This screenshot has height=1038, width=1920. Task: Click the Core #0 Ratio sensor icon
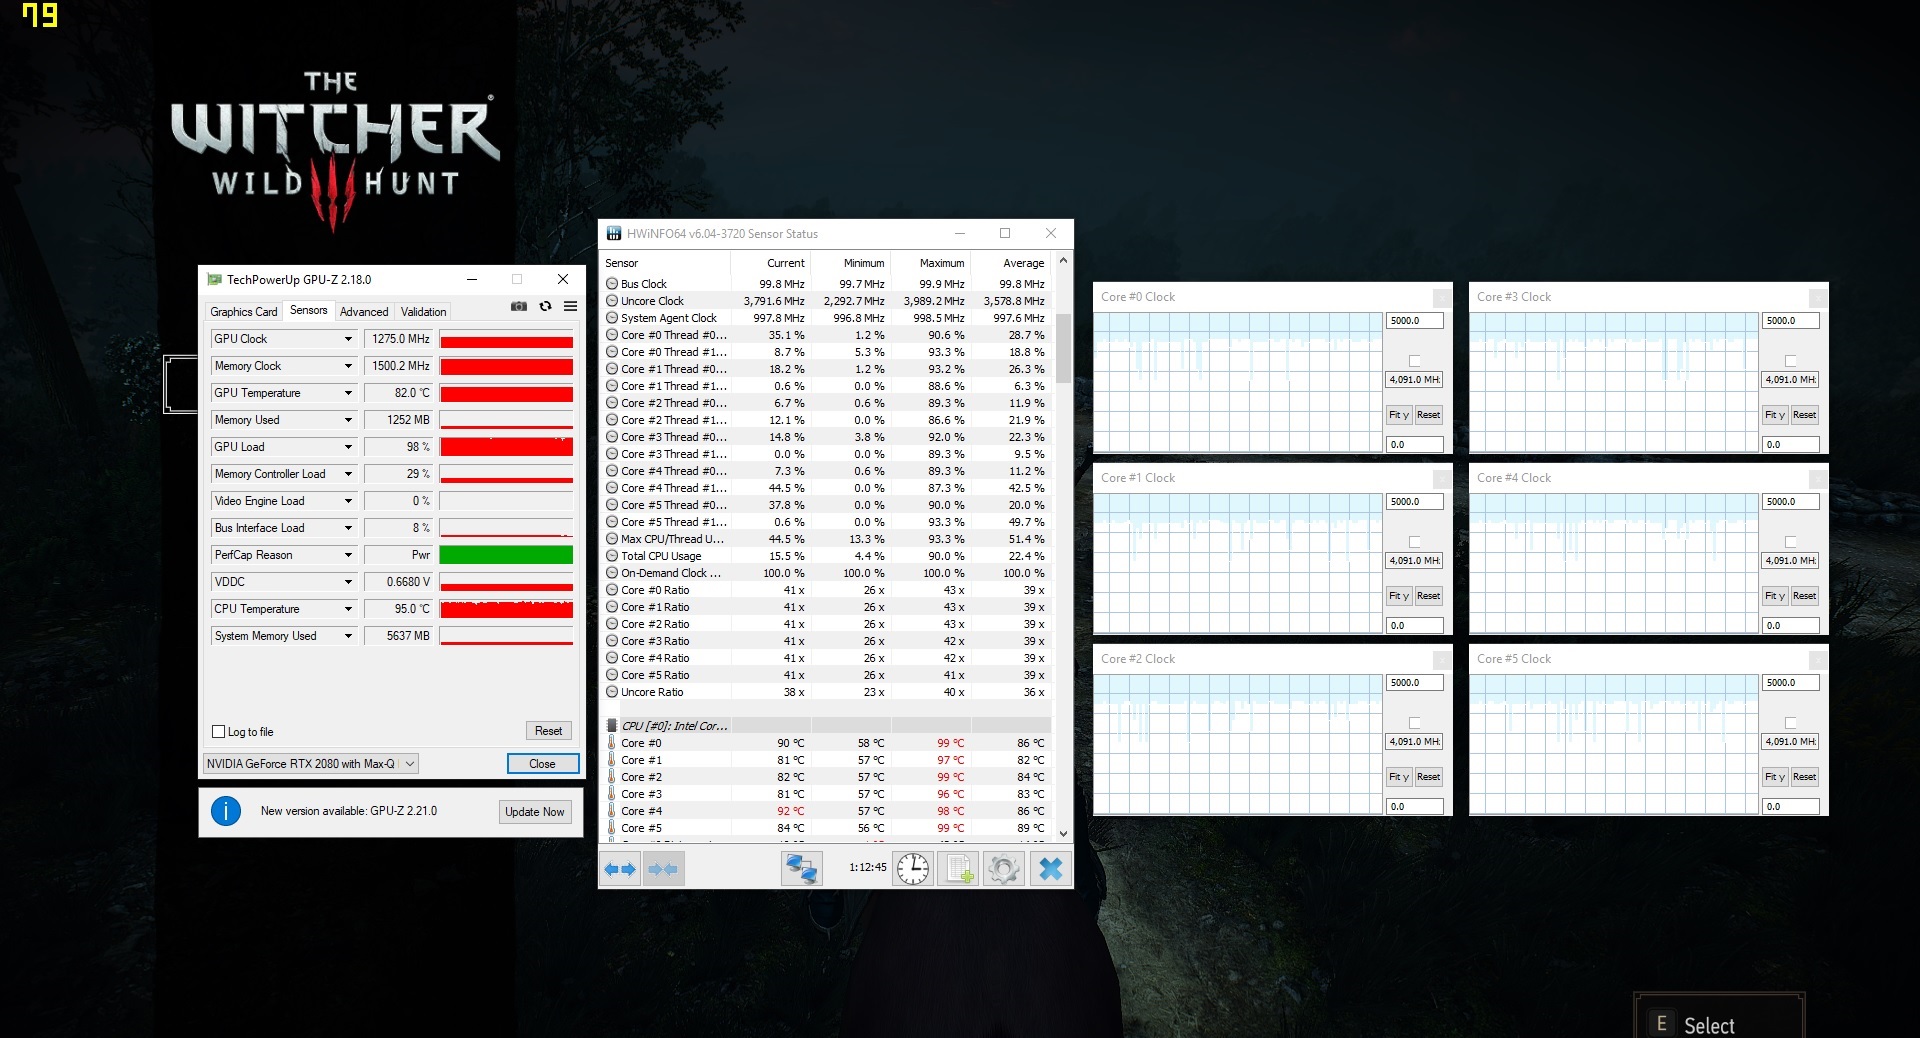[x=612, y=590]
